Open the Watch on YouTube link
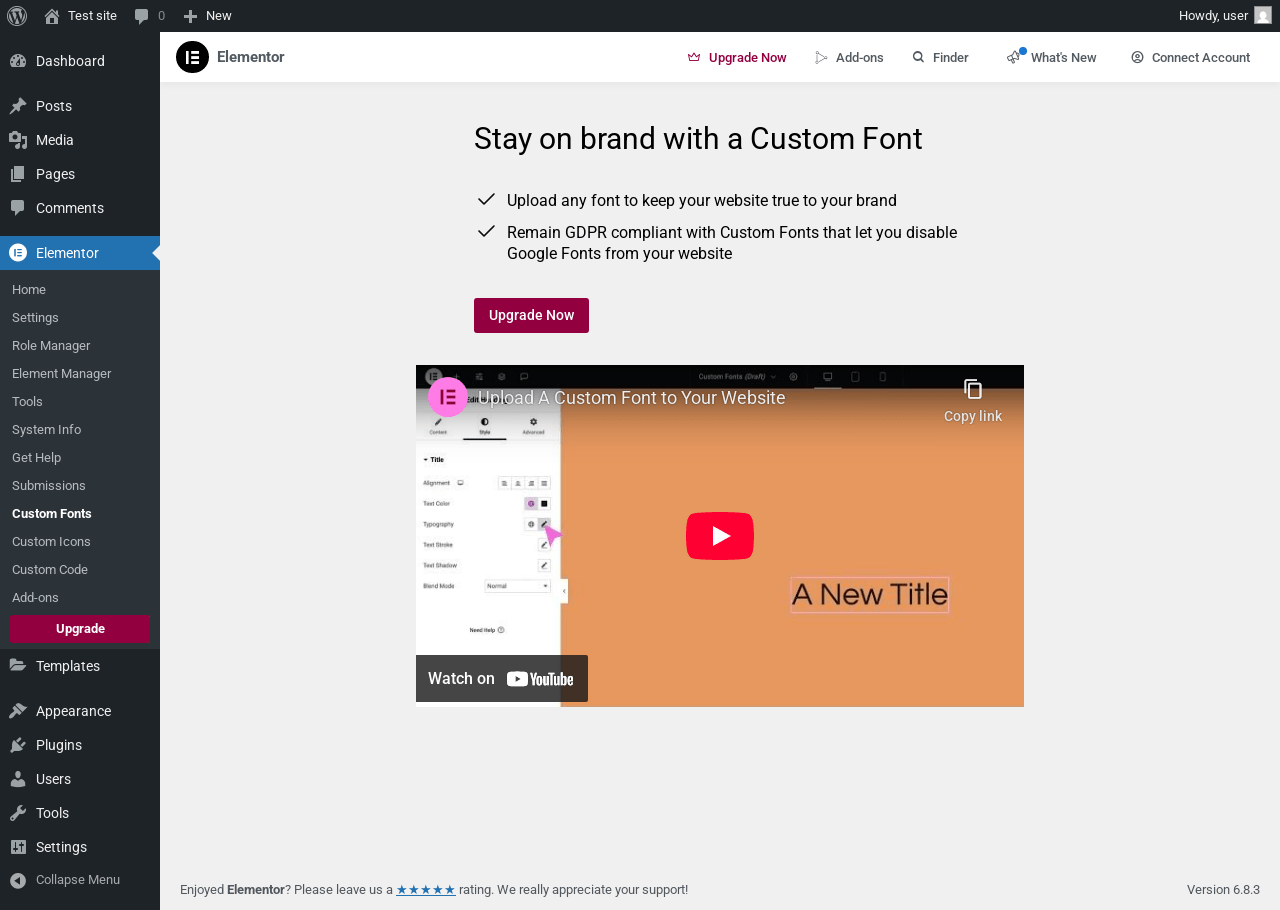The width and height of the screenshot is (1280, 910). point(502,679)
